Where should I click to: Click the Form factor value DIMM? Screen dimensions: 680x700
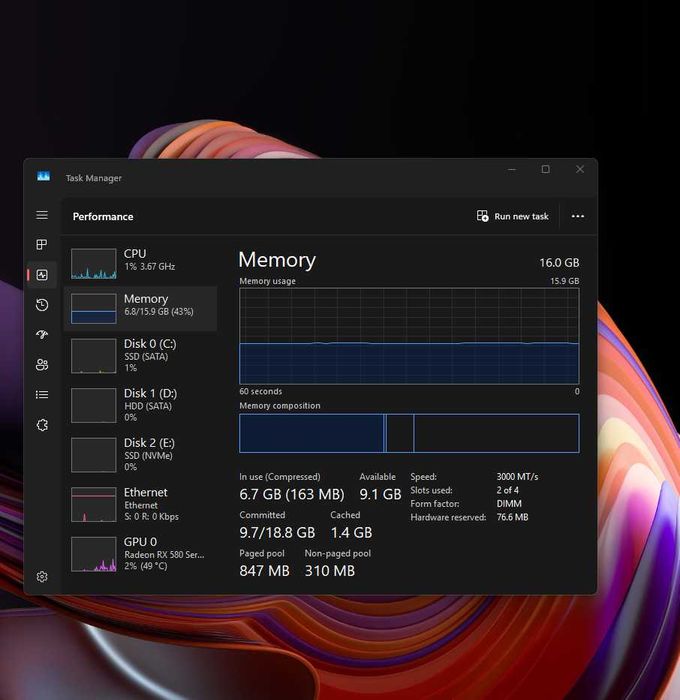click(x=509, y=504)
